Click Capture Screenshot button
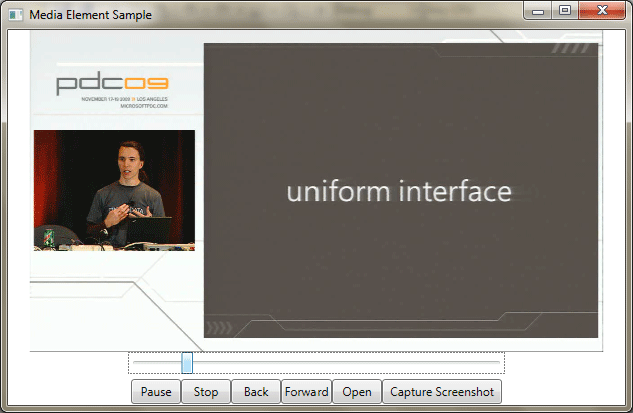This screenshot has width=633, height=413. click(x=442, y=392)
